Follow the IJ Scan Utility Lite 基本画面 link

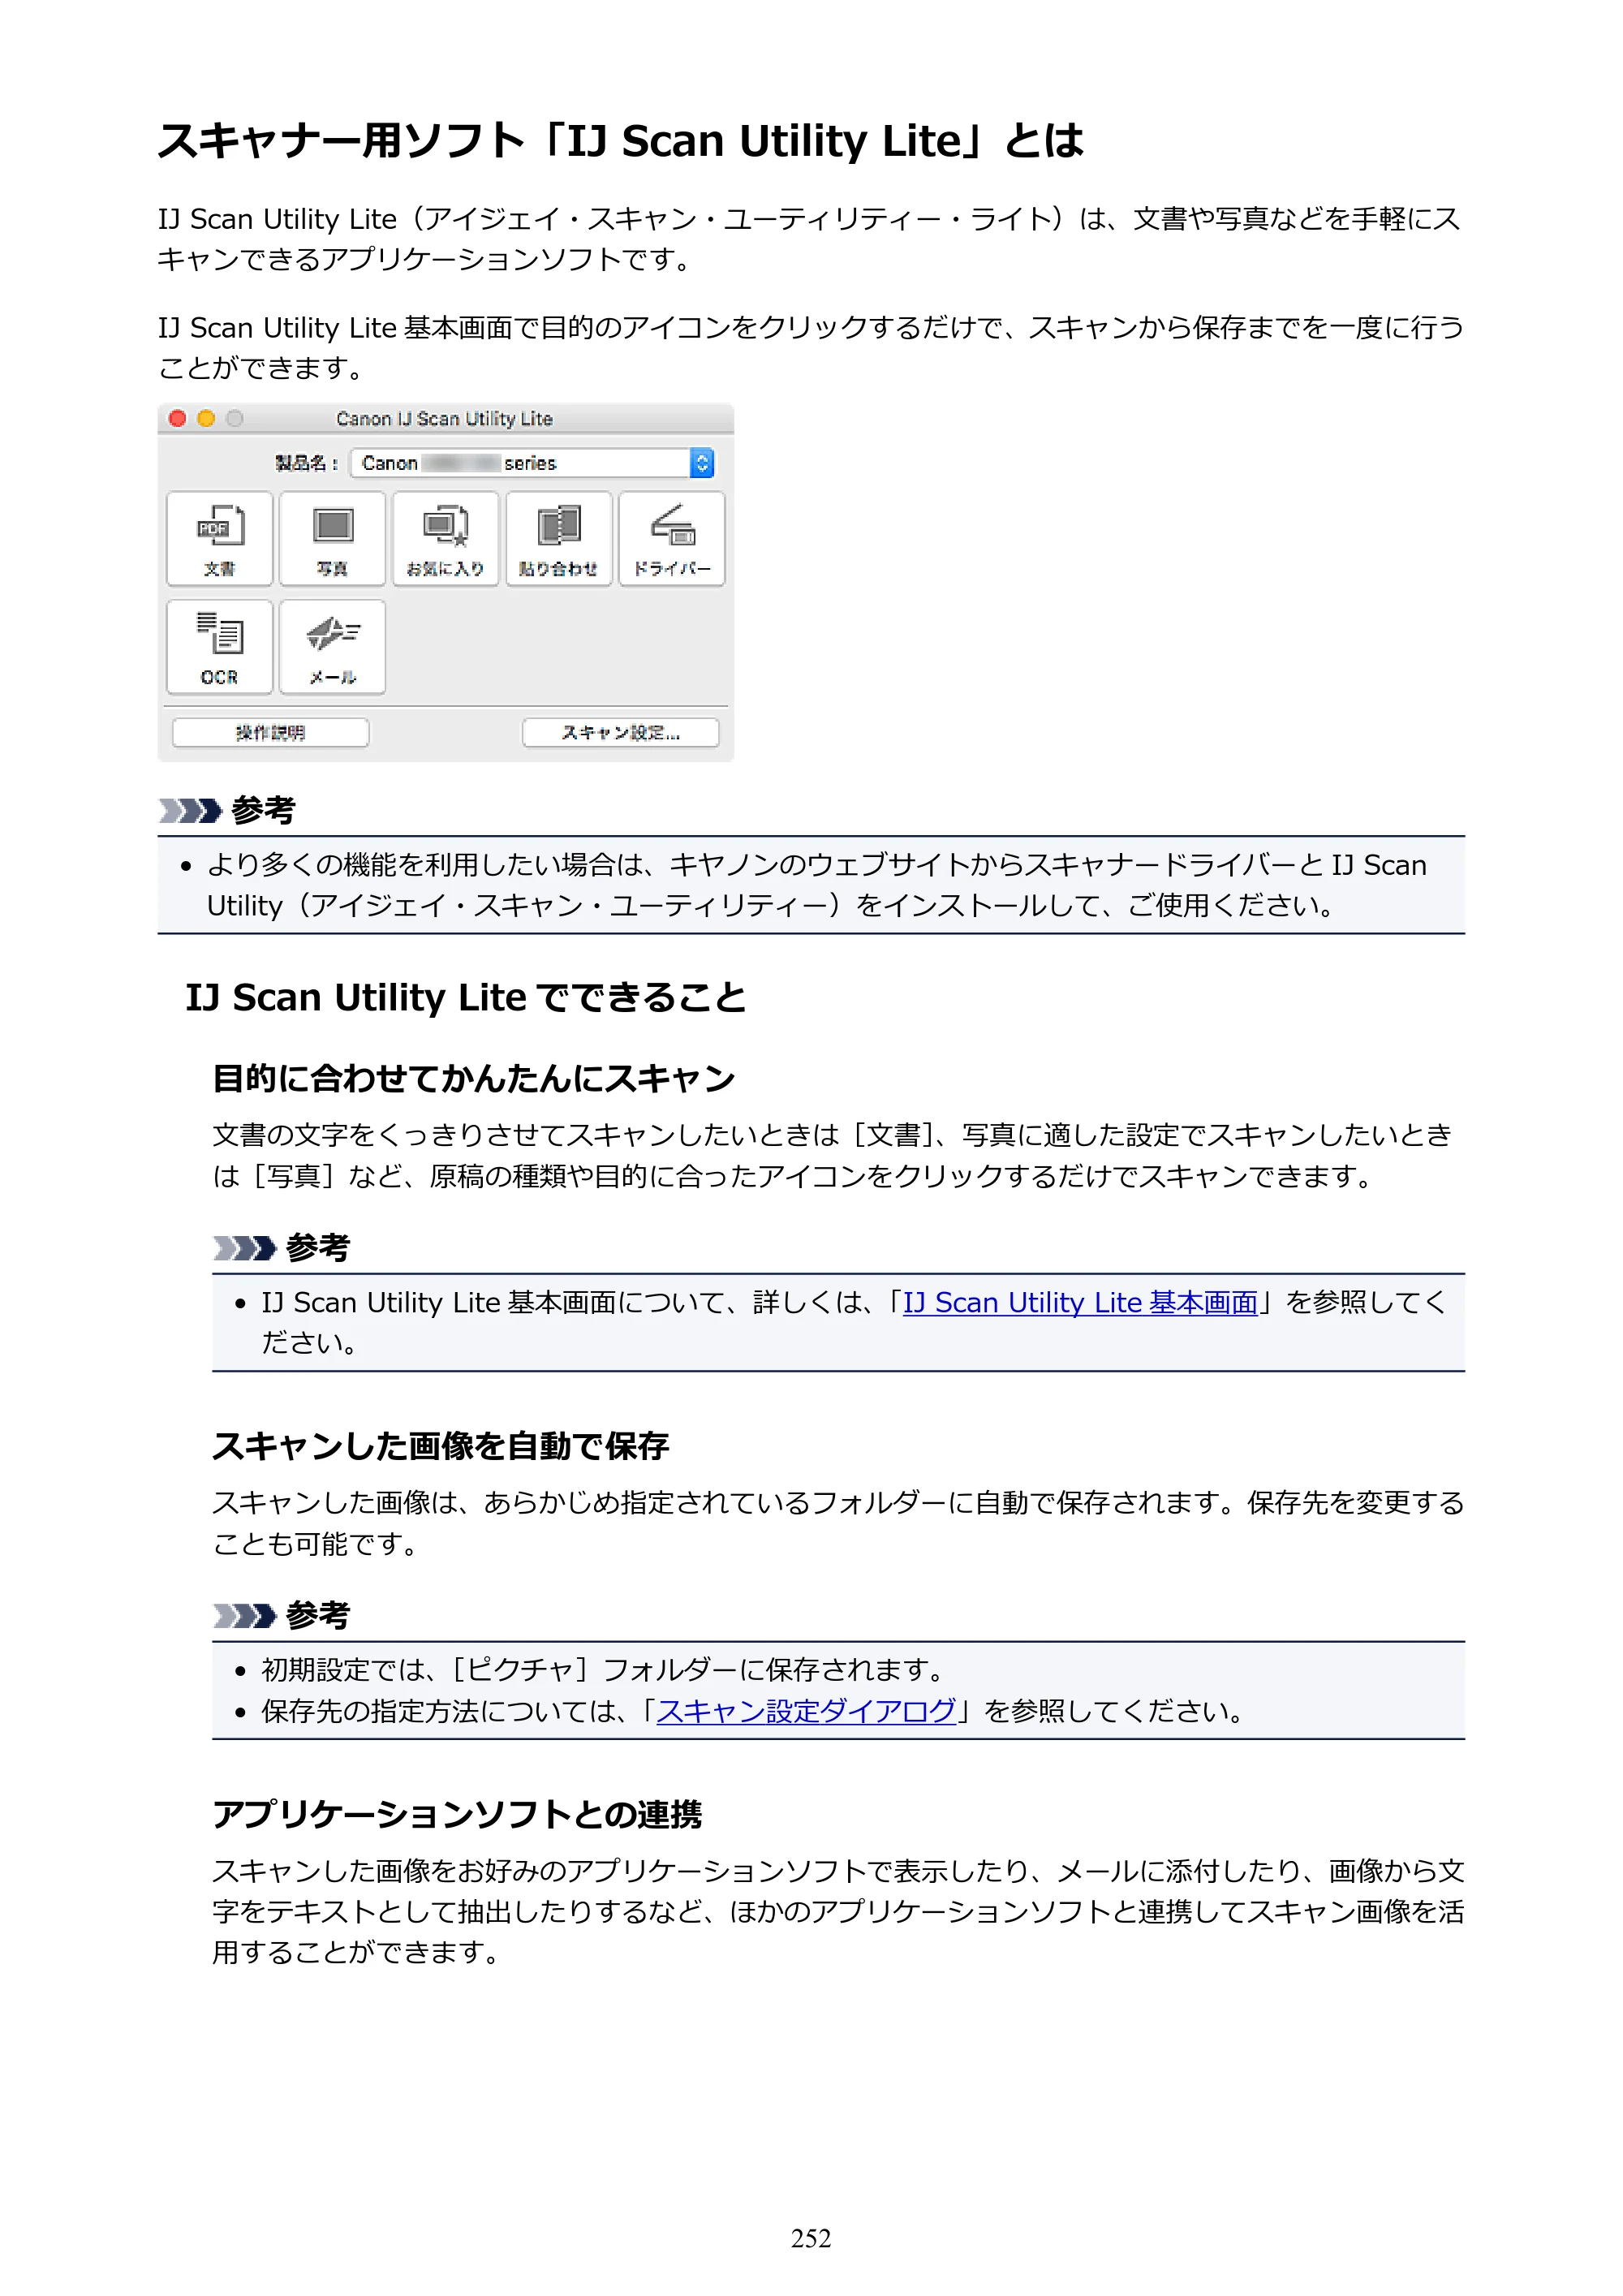click(x=1080, y=1303)
